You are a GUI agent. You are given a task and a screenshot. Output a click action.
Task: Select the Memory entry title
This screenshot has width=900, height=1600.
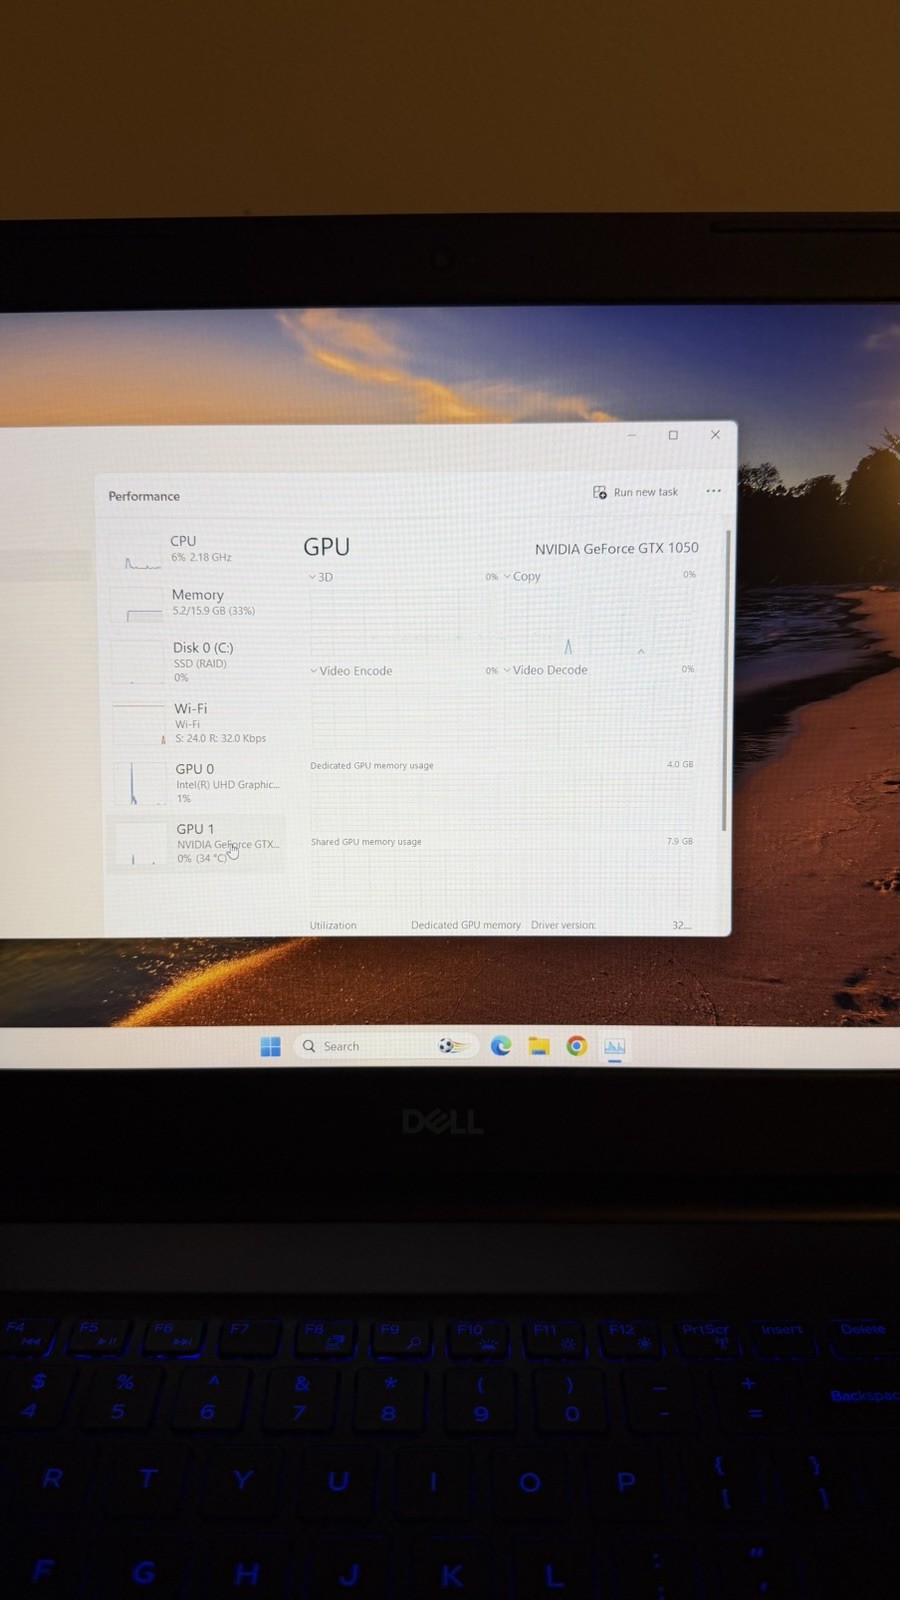pyautogui.click(x=197, y=594)
